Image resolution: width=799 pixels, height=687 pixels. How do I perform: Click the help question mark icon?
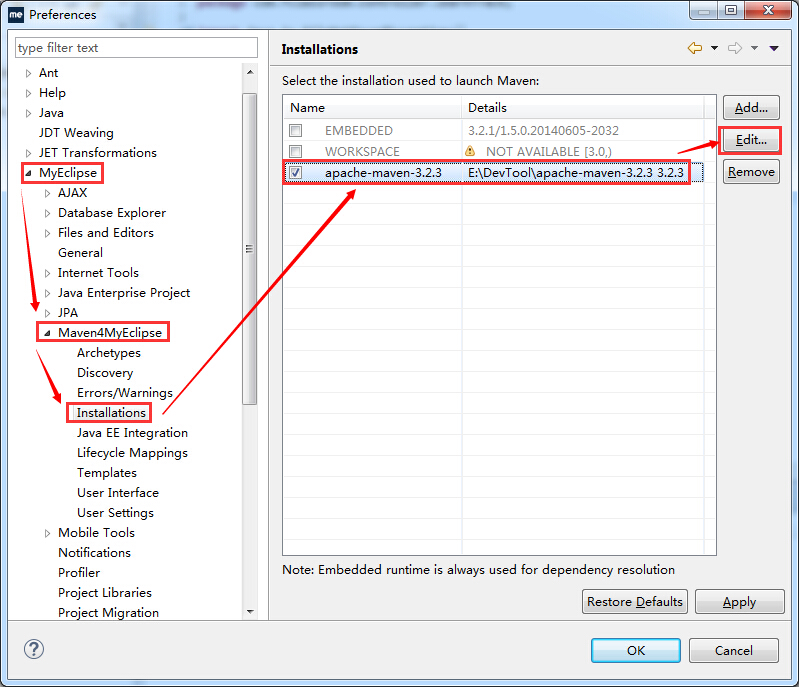[x=34, y=649]
